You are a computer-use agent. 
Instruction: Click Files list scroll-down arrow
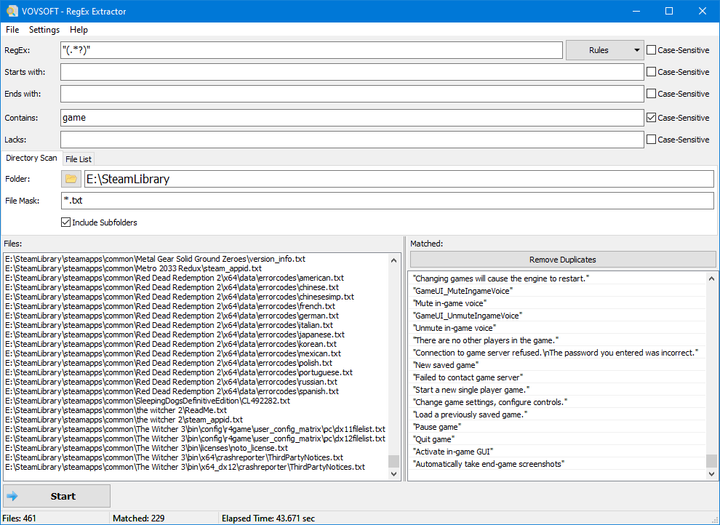coord(394,474)
